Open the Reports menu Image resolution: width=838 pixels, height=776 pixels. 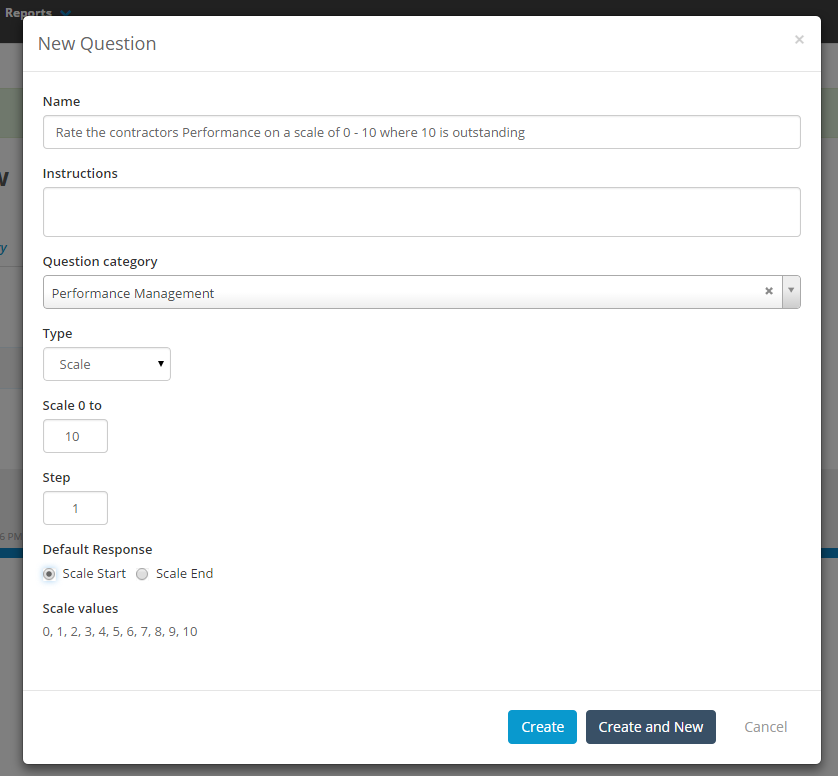point(30,12)
